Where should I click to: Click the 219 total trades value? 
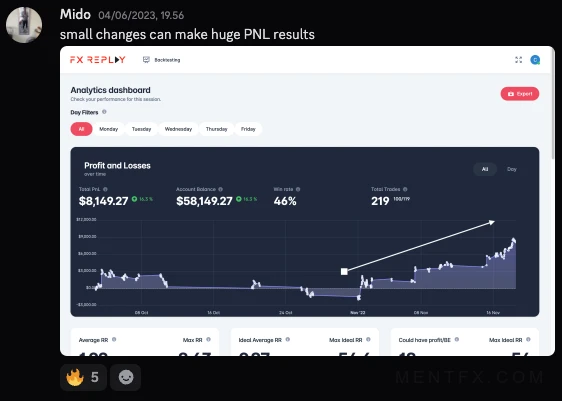click(380, 201)
